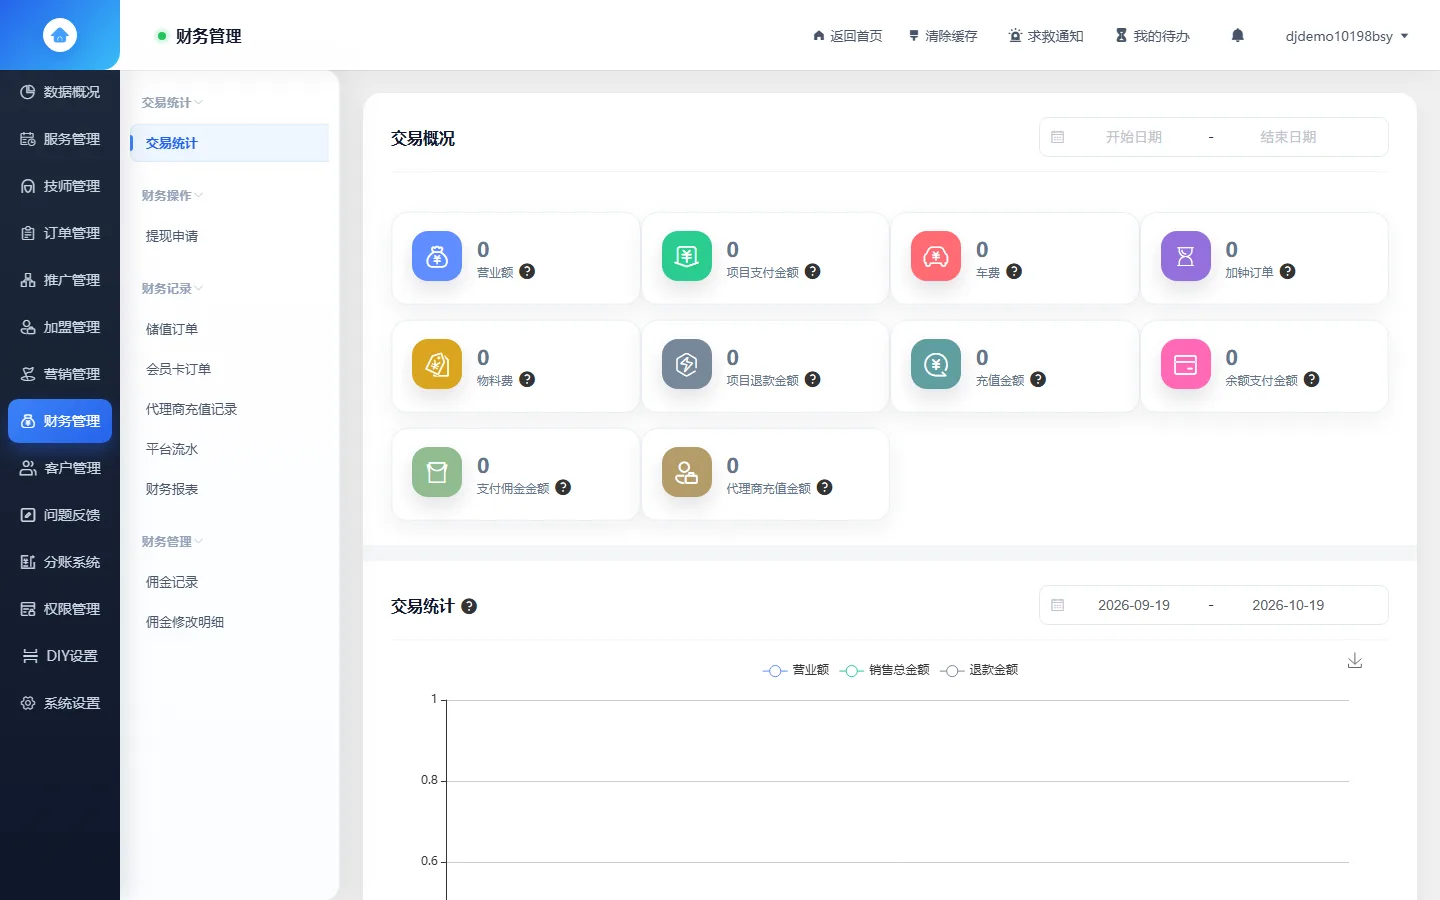The height and width of the screenshot is (900, 1440).
Task: Show help tooltip for 车费
Action: 1014,271
